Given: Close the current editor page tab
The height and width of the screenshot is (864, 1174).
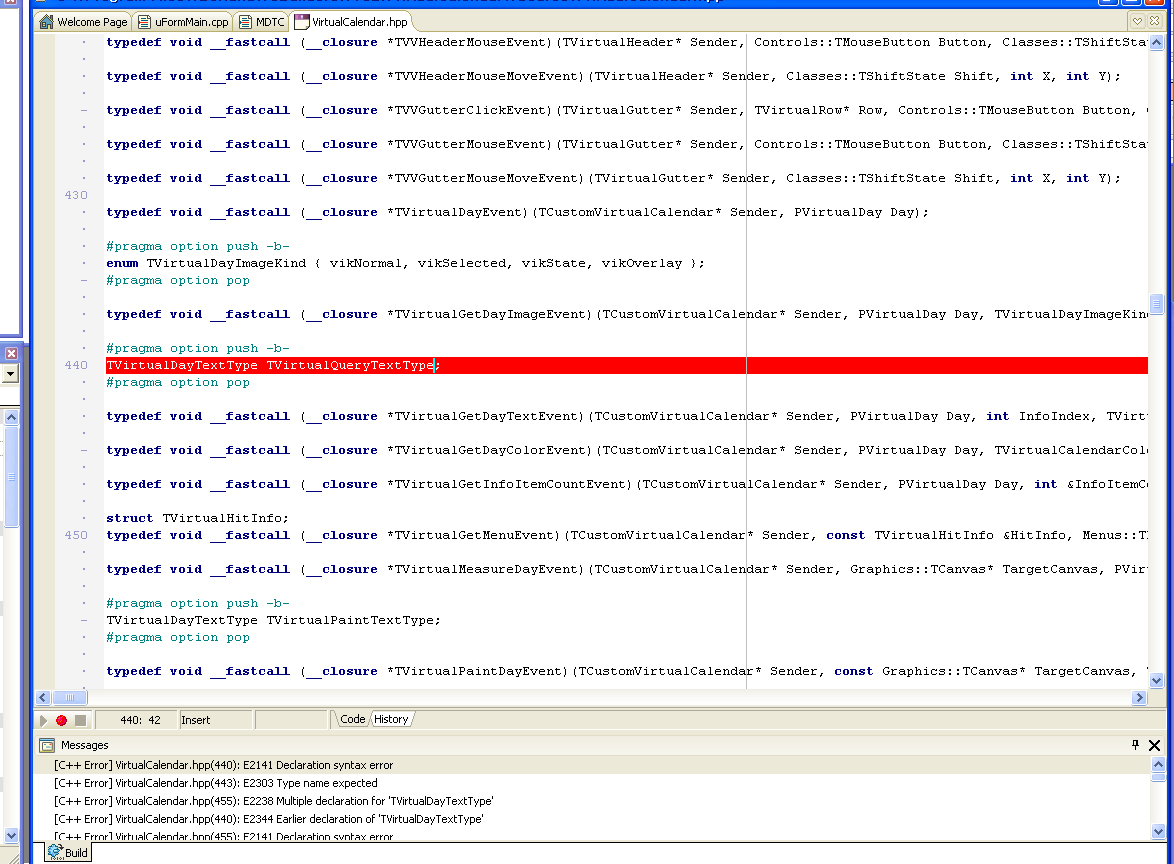Looking at the screenshot, I should click(1154, 21).
